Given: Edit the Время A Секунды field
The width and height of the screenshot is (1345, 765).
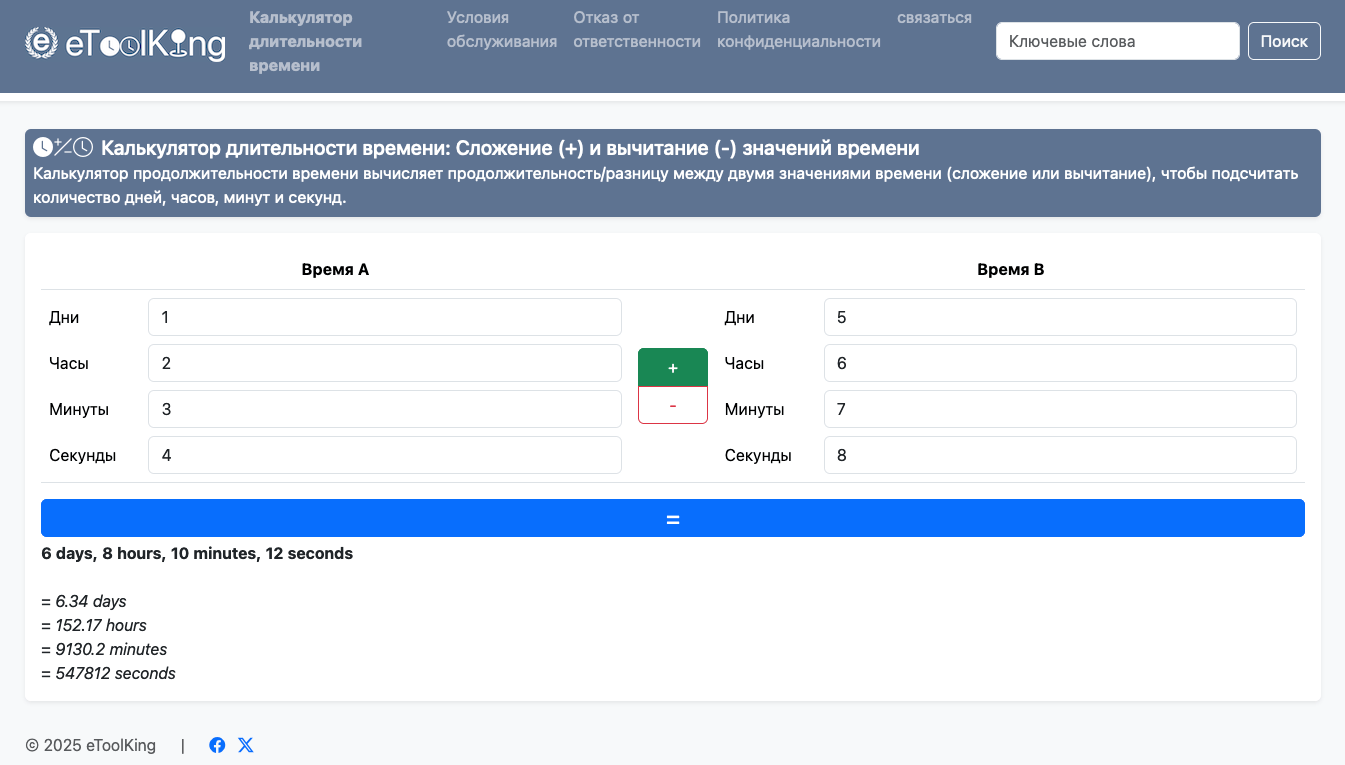Looking at the screenshot, I should (384, 455).
